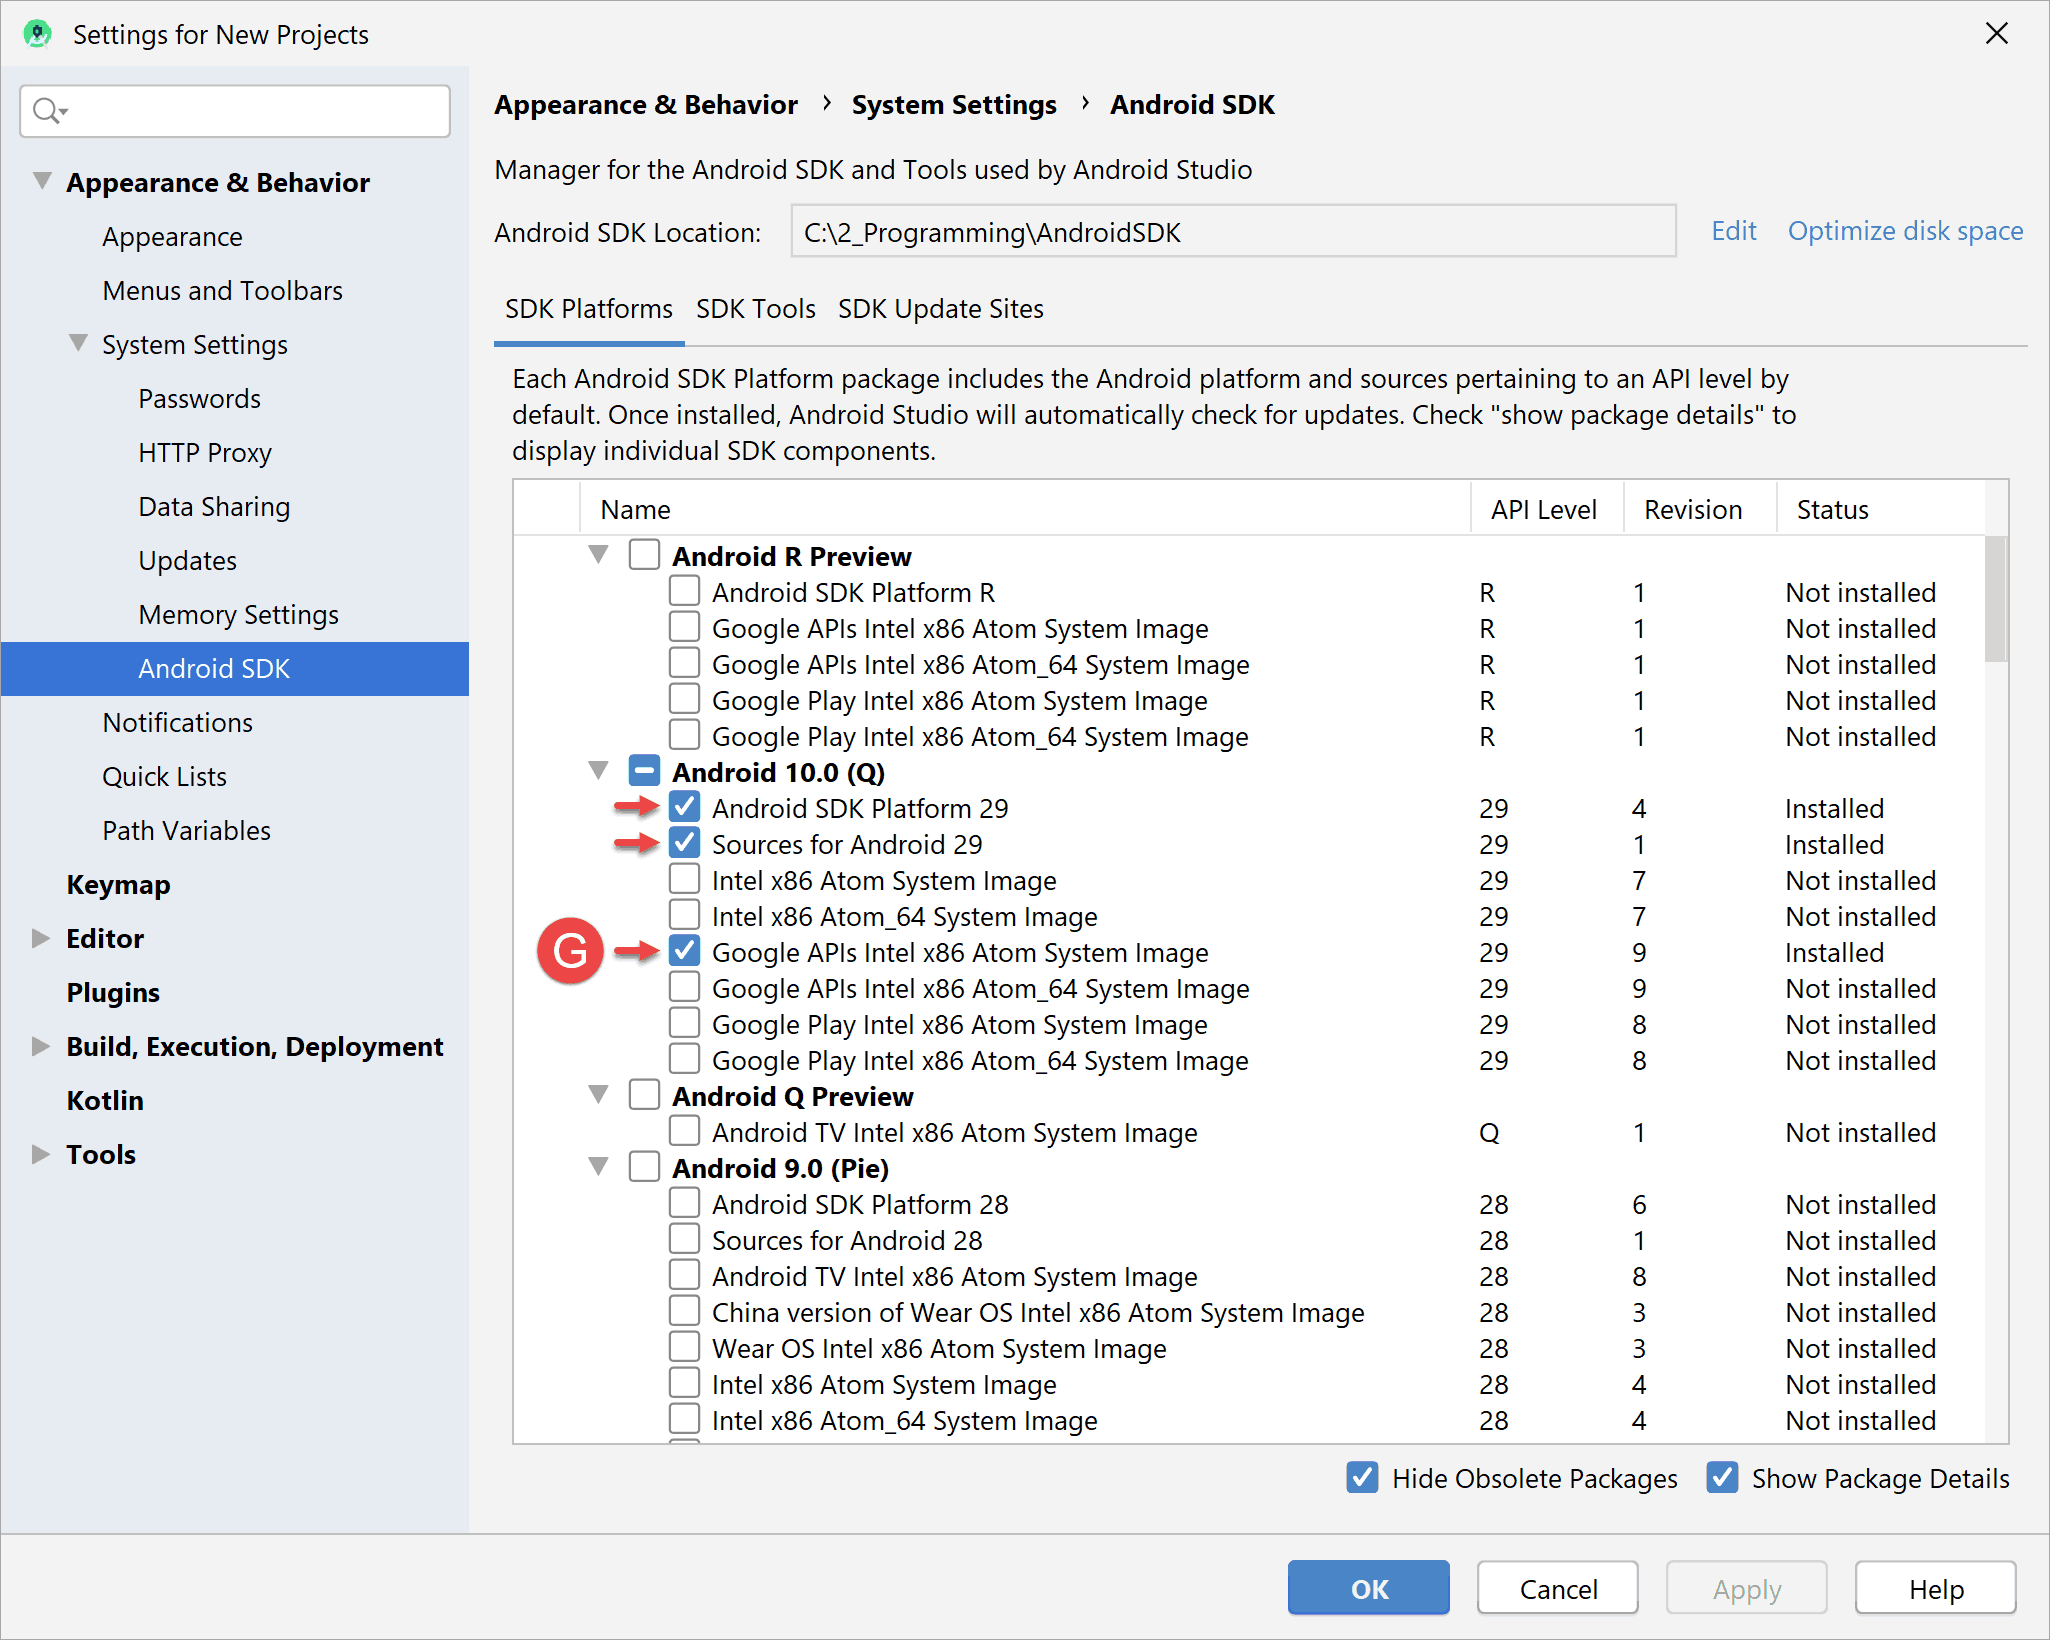Click the Android Studio logo in title bar
The image size is (2050, 1640).
point(37,34)
